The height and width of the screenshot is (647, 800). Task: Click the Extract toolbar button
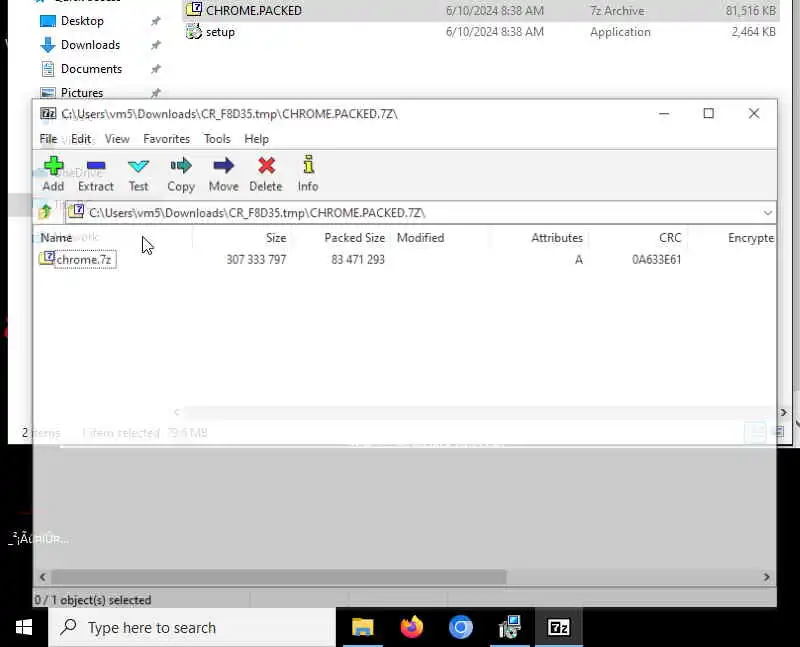[96, 173]
